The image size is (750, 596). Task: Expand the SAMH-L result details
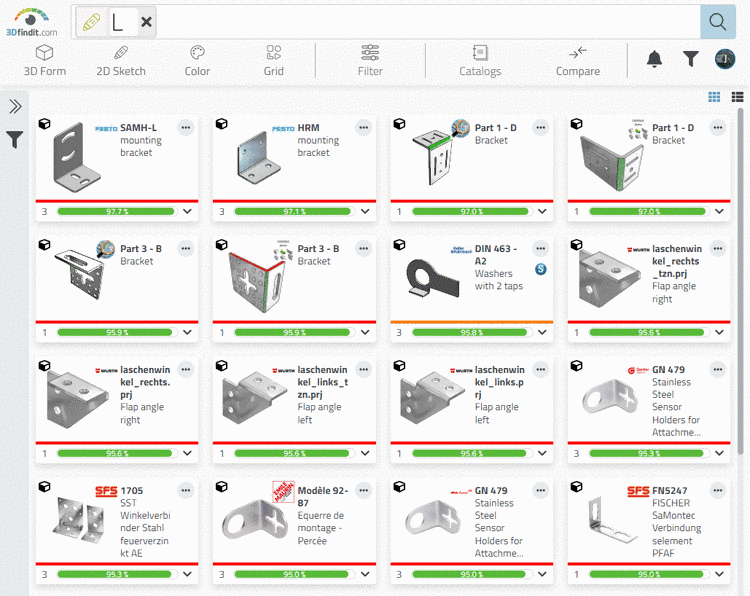pyautogui.click(x=188, y=211)
